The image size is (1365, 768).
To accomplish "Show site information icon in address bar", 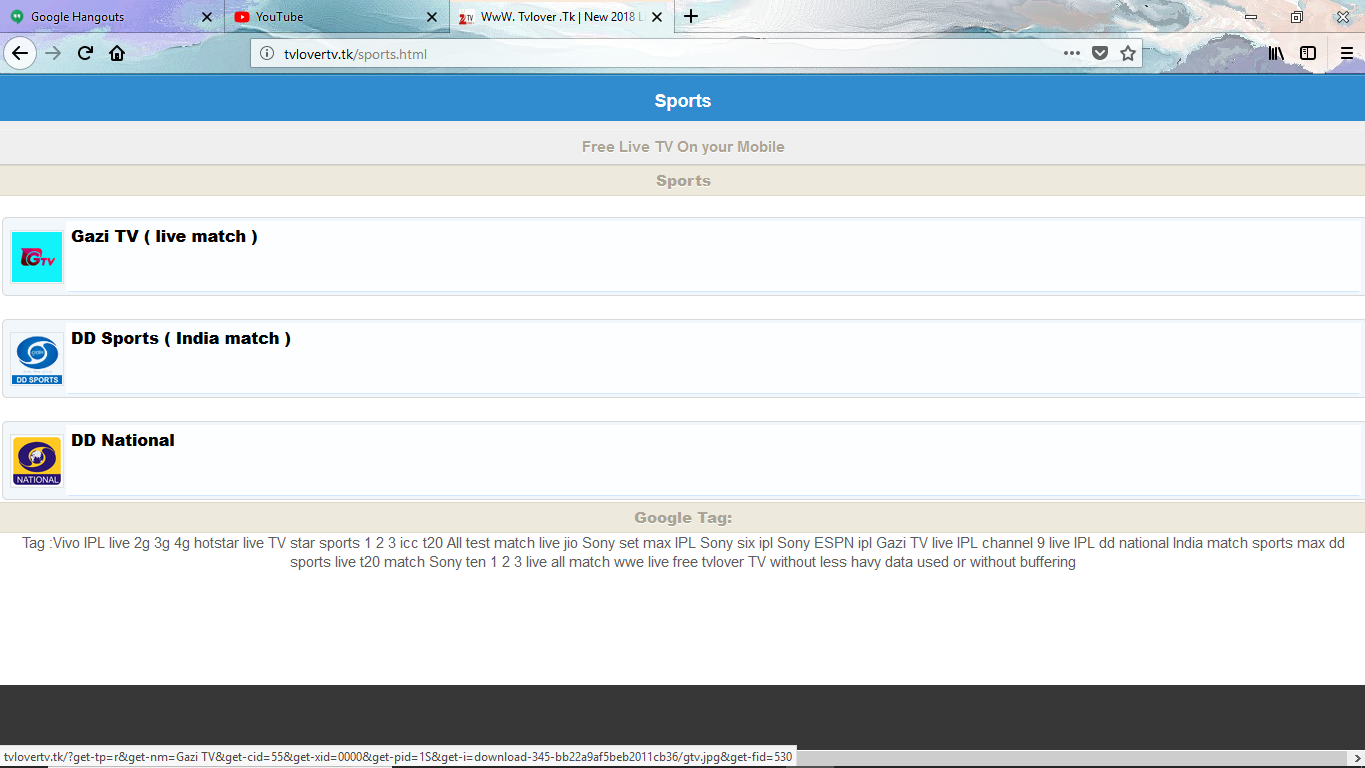I will click(267, 54).
